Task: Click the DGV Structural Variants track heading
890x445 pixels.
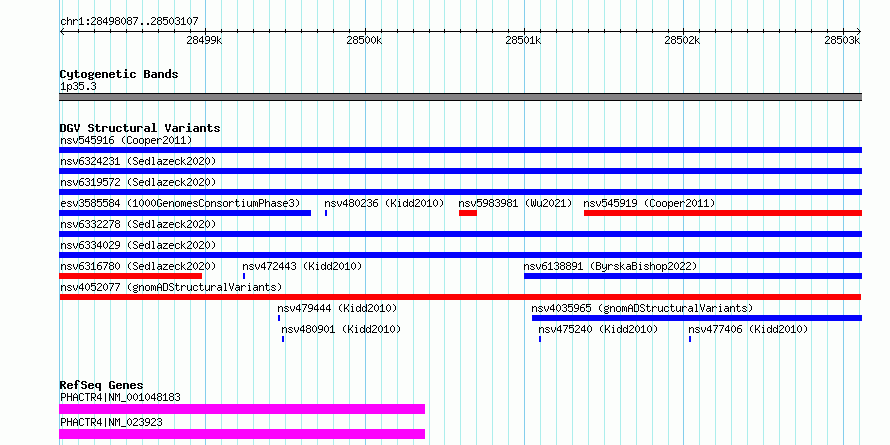Action: point(140,128)
